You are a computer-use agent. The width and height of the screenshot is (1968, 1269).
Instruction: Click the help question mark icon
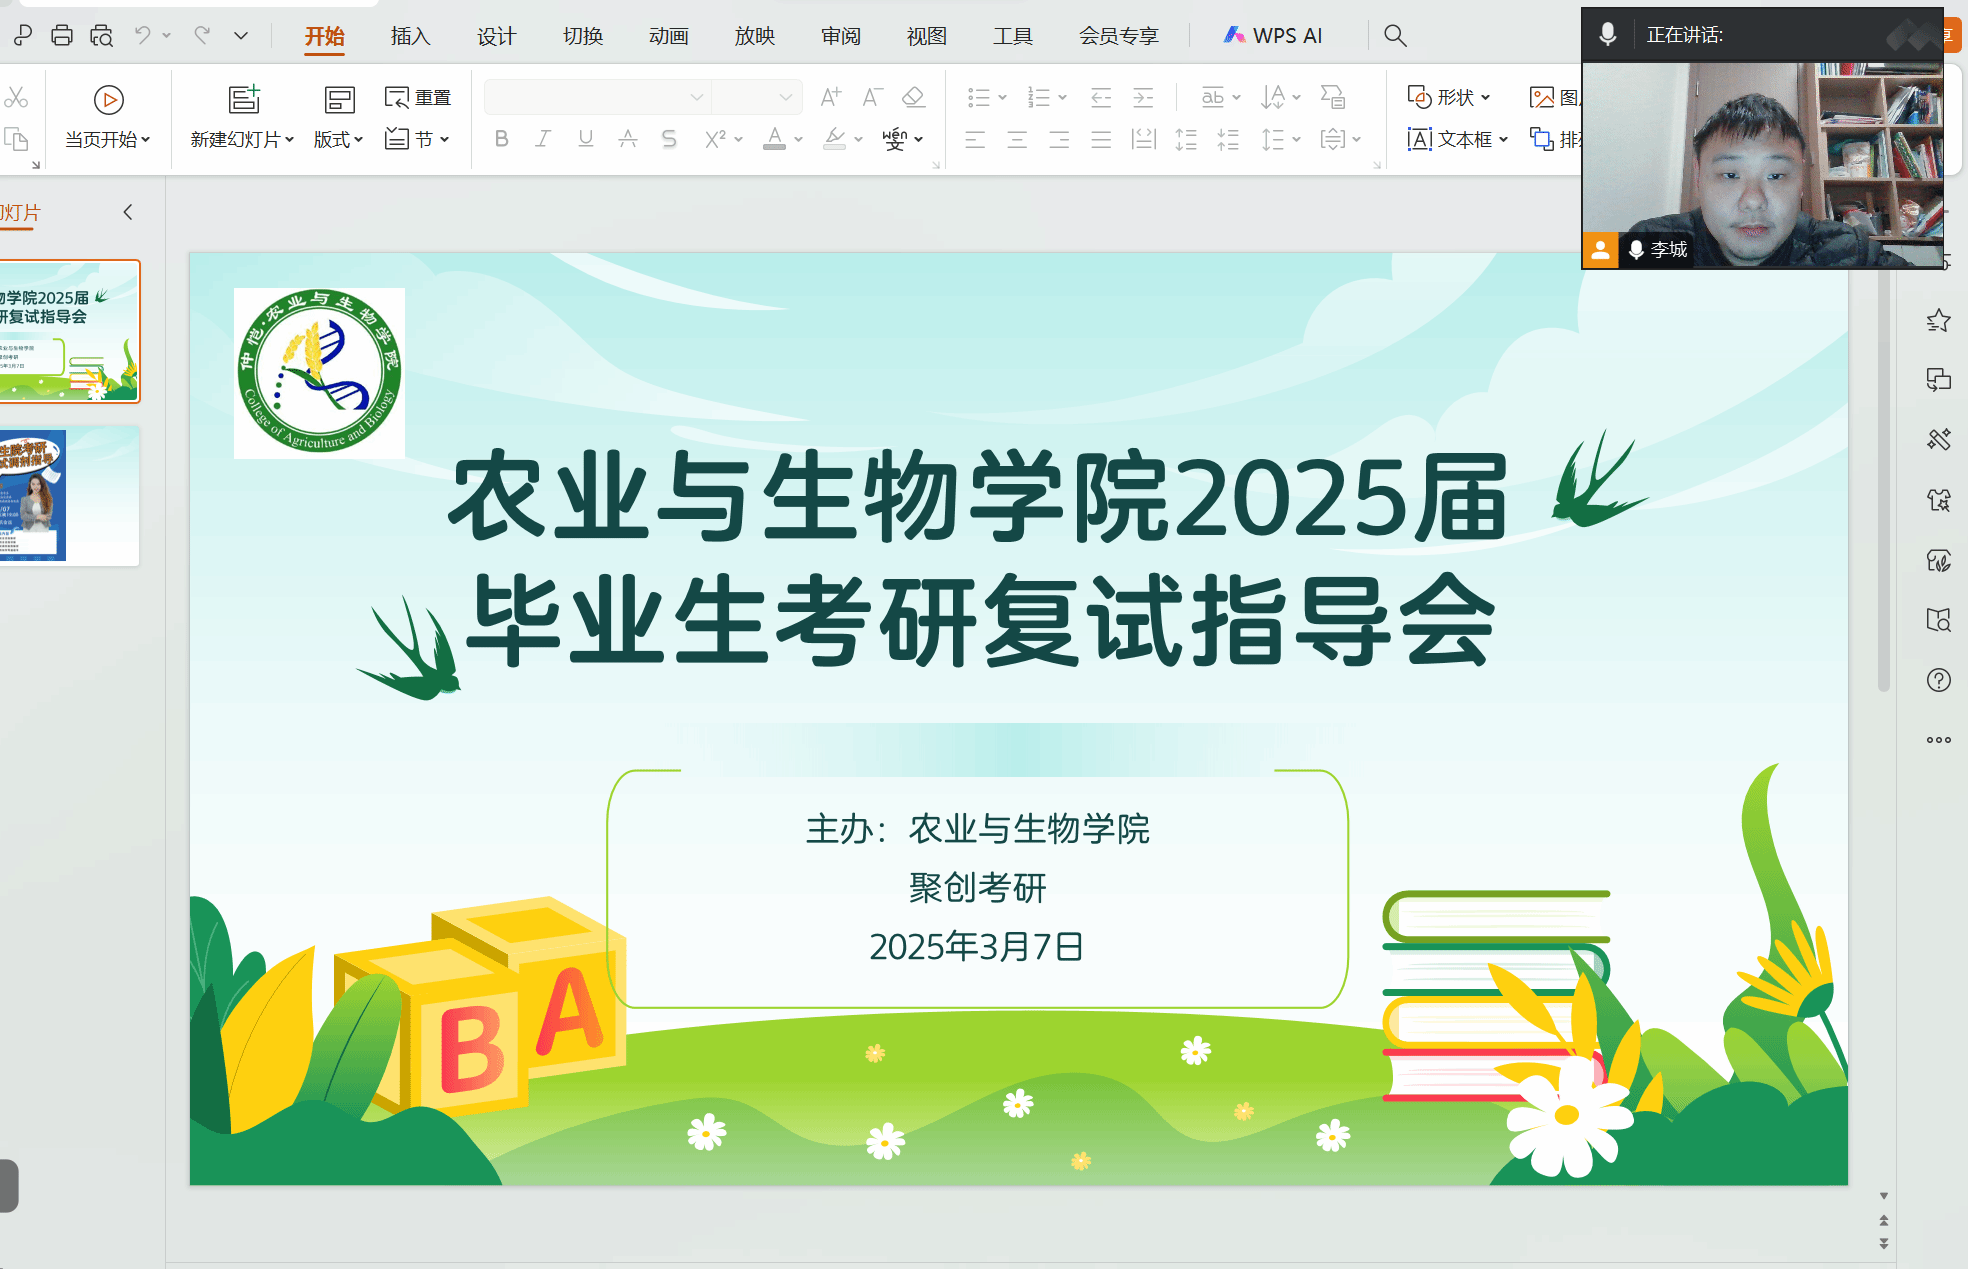(x=1938, y=680)
